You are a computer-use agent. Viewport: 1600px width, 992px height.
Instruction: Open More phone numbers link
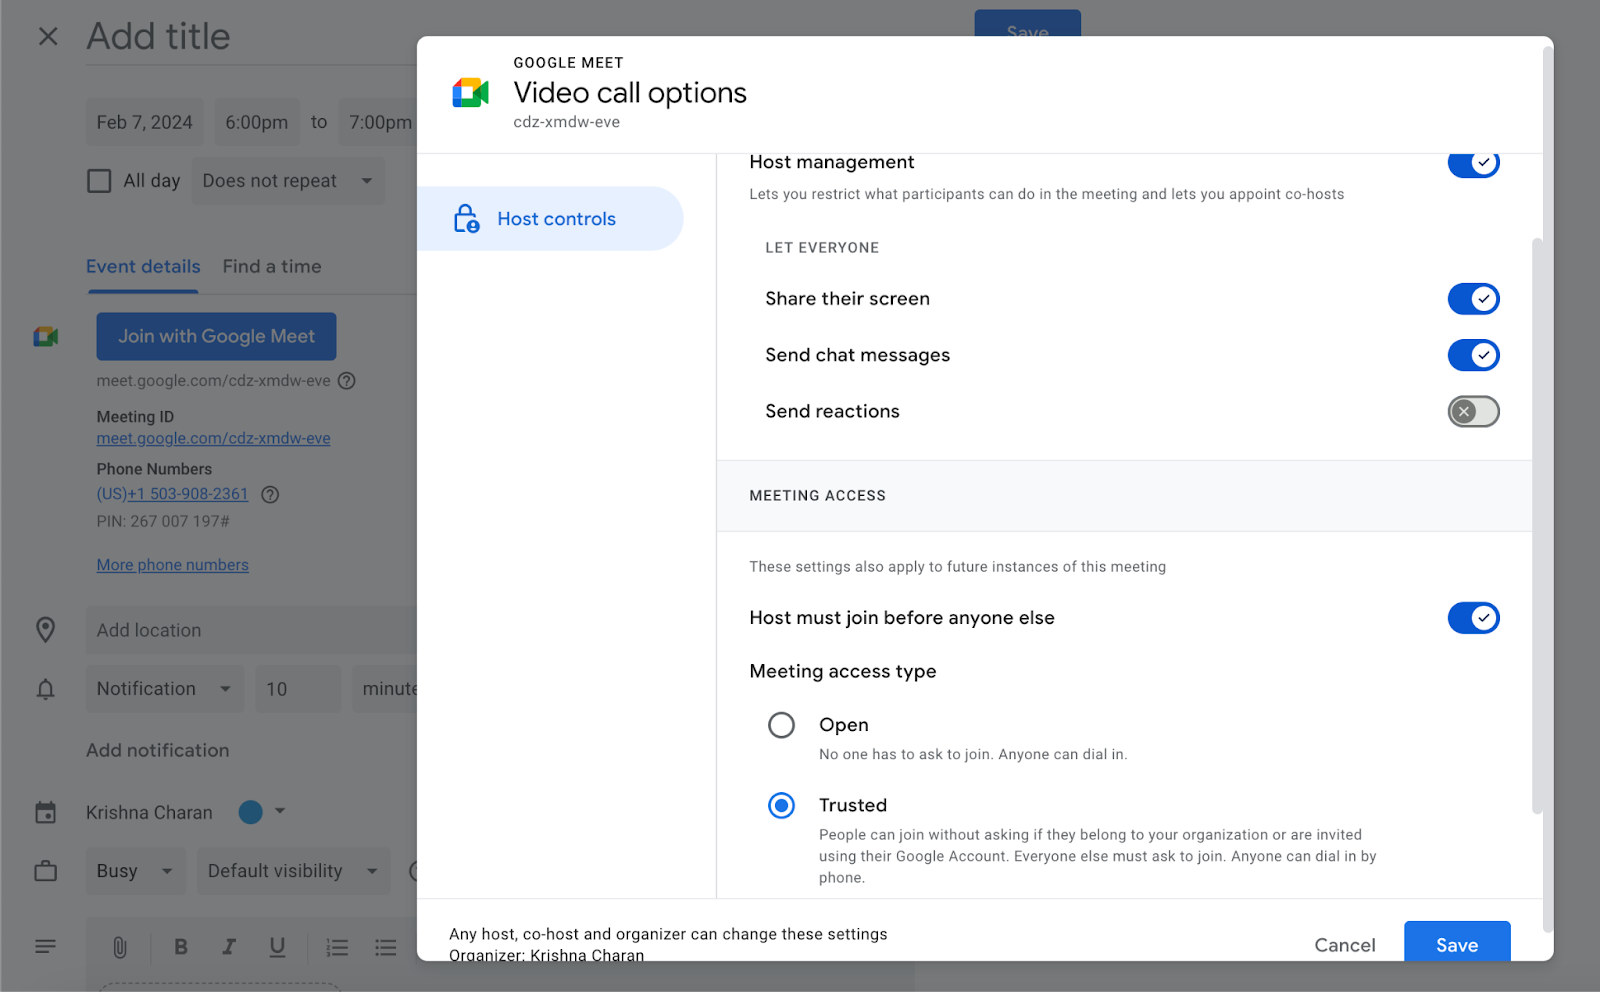[172, 565]
